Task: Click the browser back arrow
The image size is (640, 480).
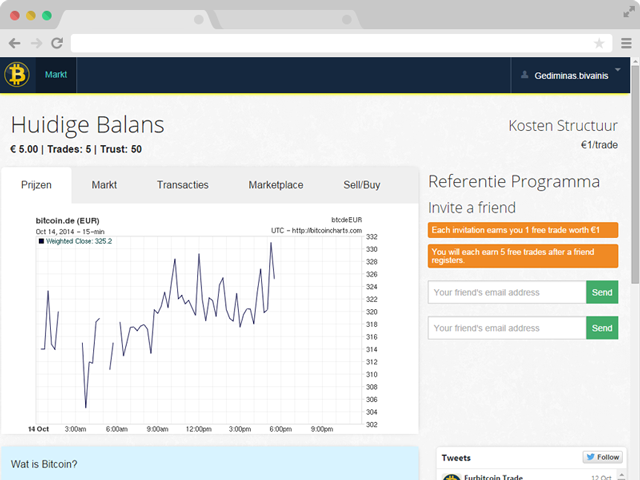Action: point(14,43)
